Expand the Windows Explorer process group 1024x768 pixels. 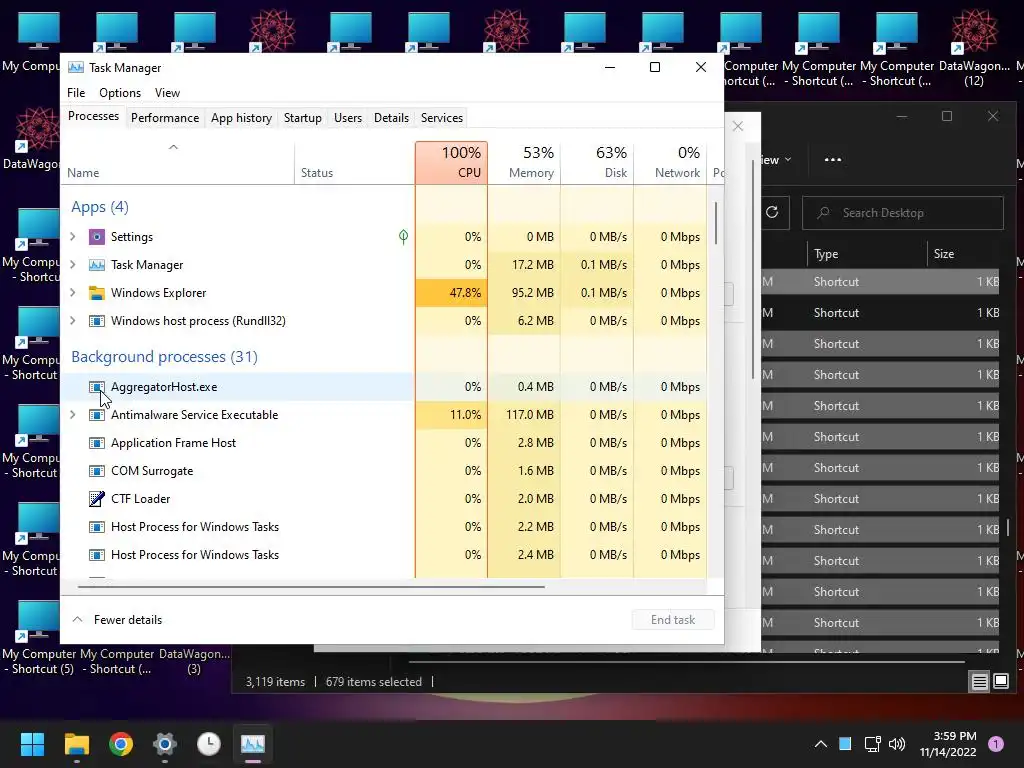[72, 293]
